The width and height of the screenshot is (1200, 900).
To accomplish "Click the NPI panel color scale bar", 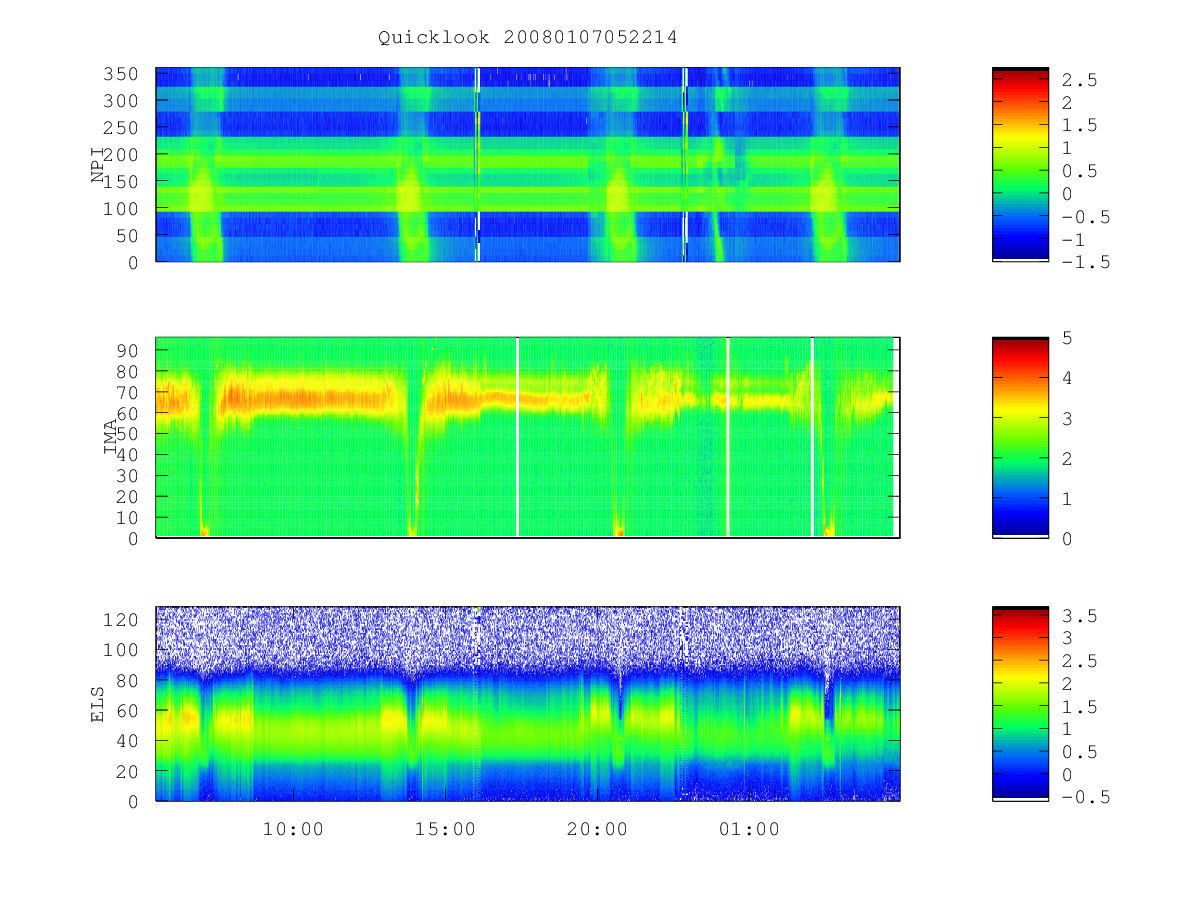I will (x=1020, y=165).
